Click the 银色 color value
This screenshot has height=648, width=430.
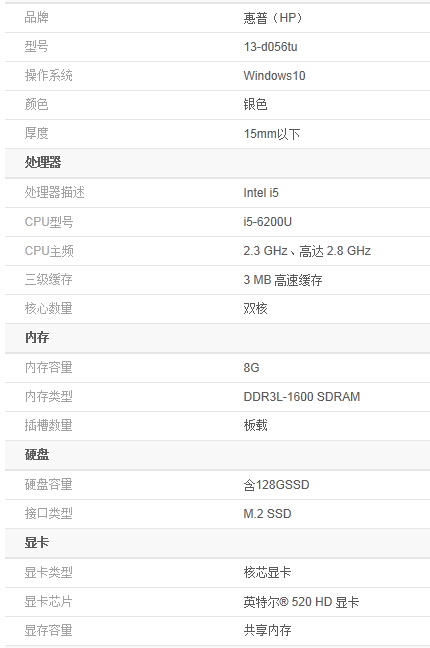255,104
